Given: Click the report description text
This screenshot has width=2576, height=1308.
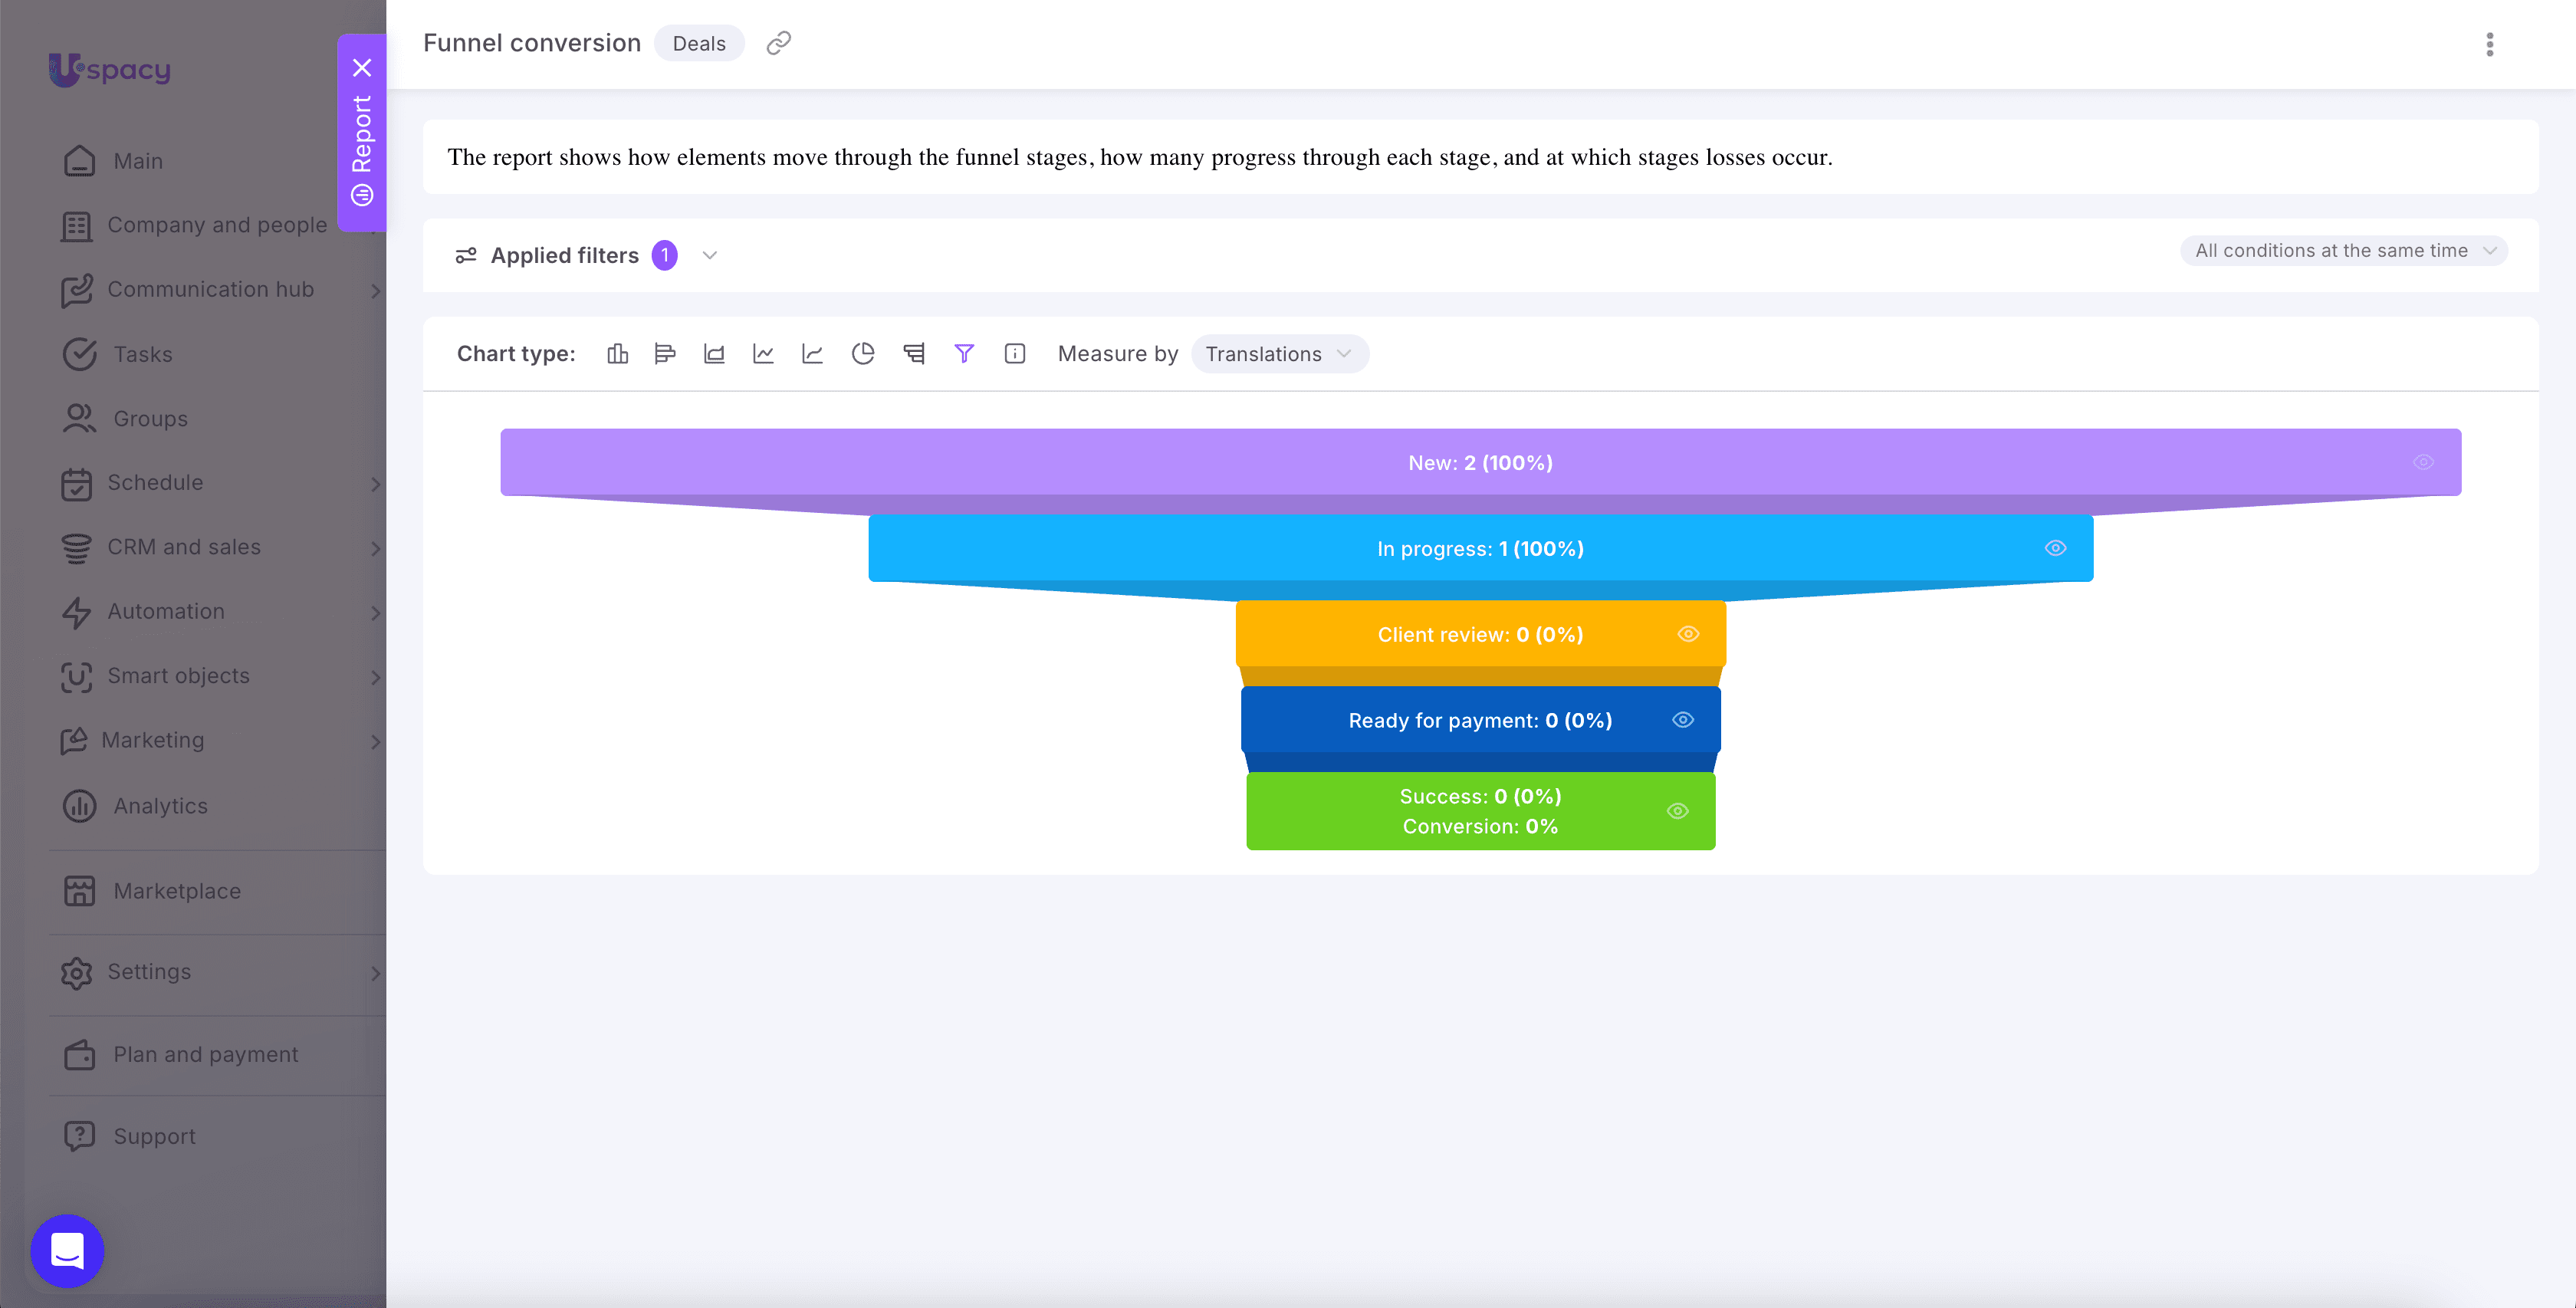Looking at the screenshot, I should (1140, 157).
